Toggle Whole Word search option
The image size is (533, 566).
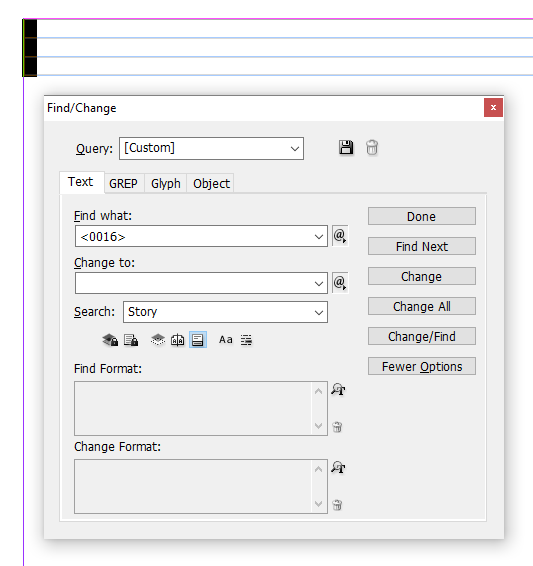click(246, 340)
